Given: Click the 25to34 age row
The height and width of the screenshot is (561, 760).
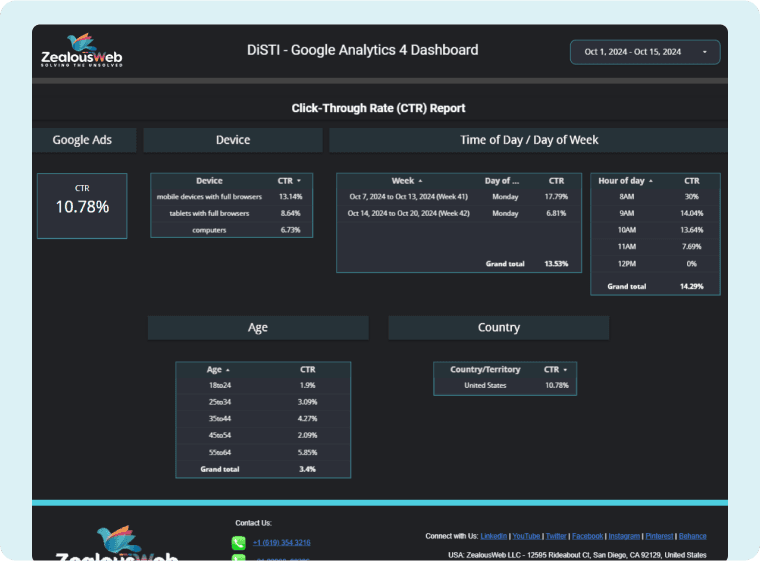Looking at the screenshot, I should (x=263, y=402).
